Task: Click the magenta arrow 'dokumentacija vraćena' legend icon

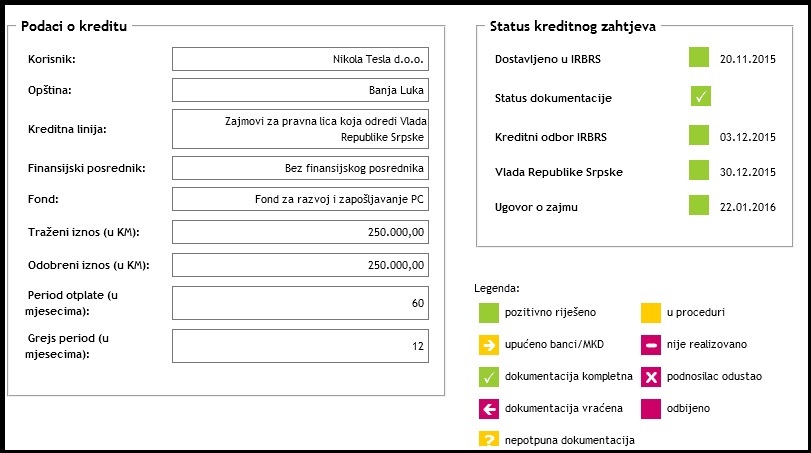Action: 489,409
